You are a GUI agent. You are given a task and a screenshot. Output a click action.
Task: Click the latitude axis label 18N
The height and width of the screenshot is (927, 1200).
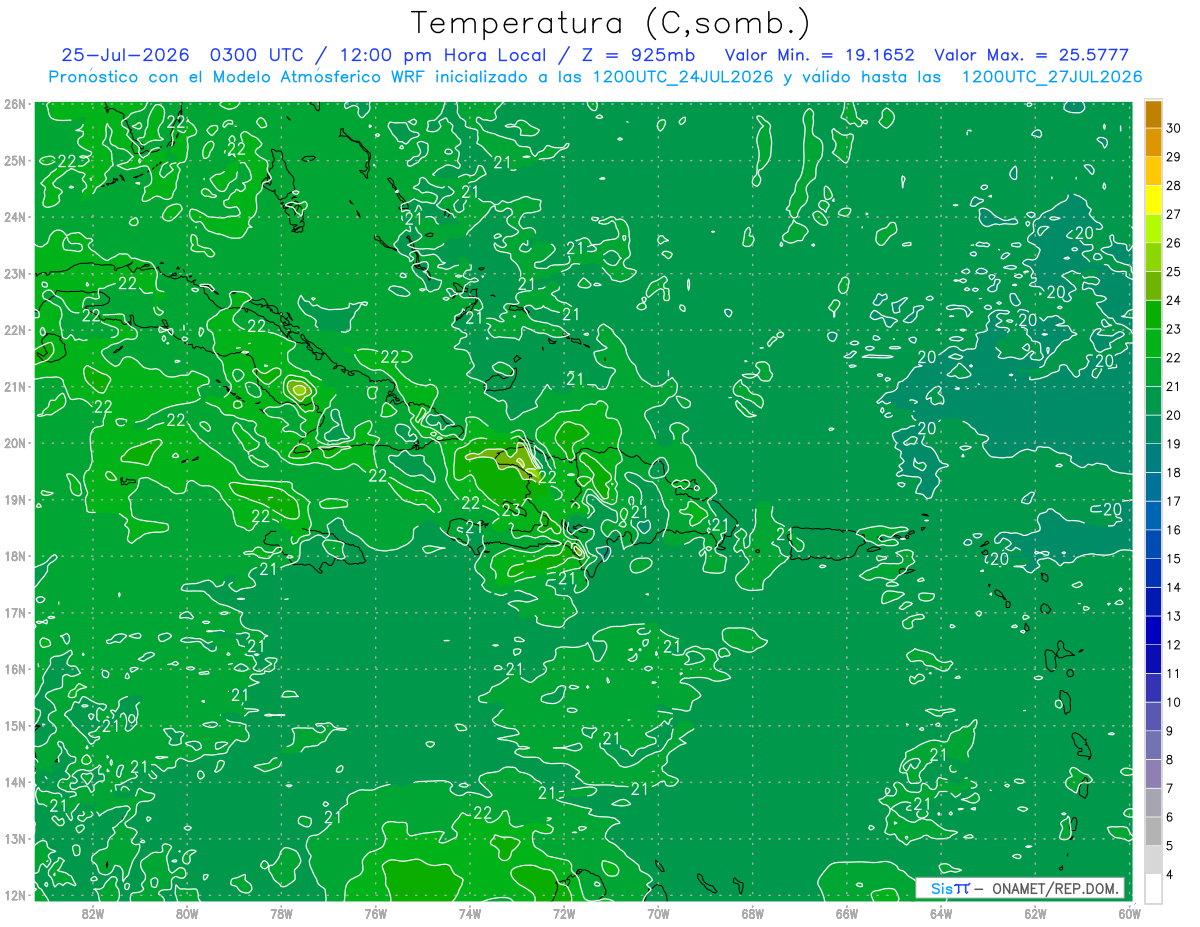click(x=14, y=556)
